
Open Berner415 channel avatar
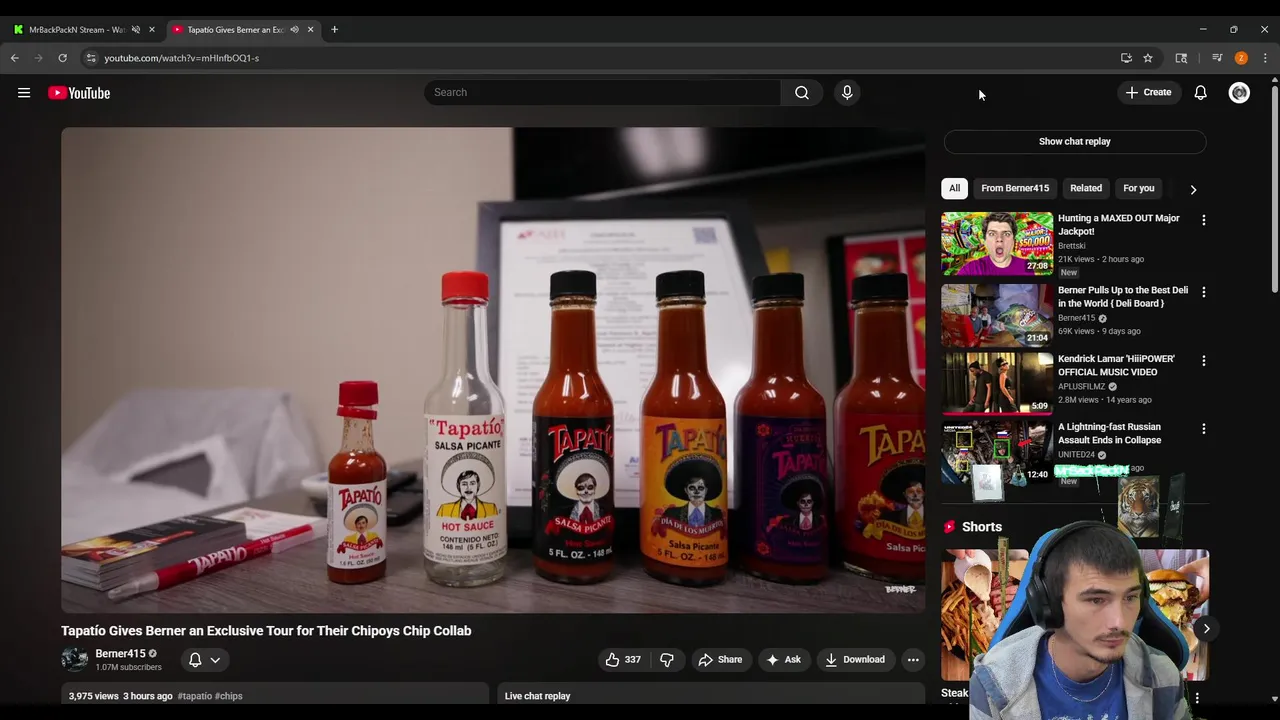(x=75, y=659)
